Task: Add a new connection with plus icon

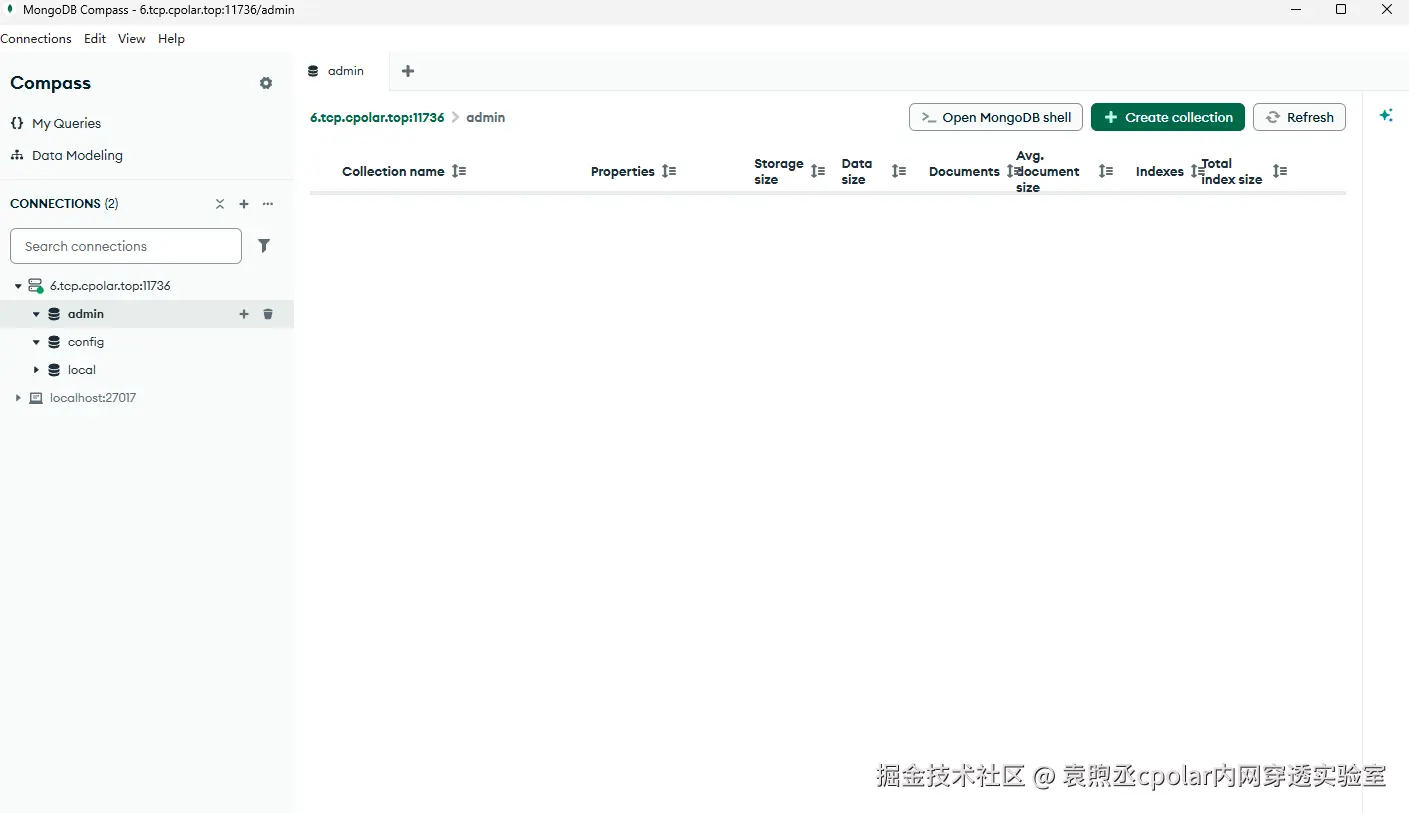Action: pyautogui.click(x=244, y=204)
